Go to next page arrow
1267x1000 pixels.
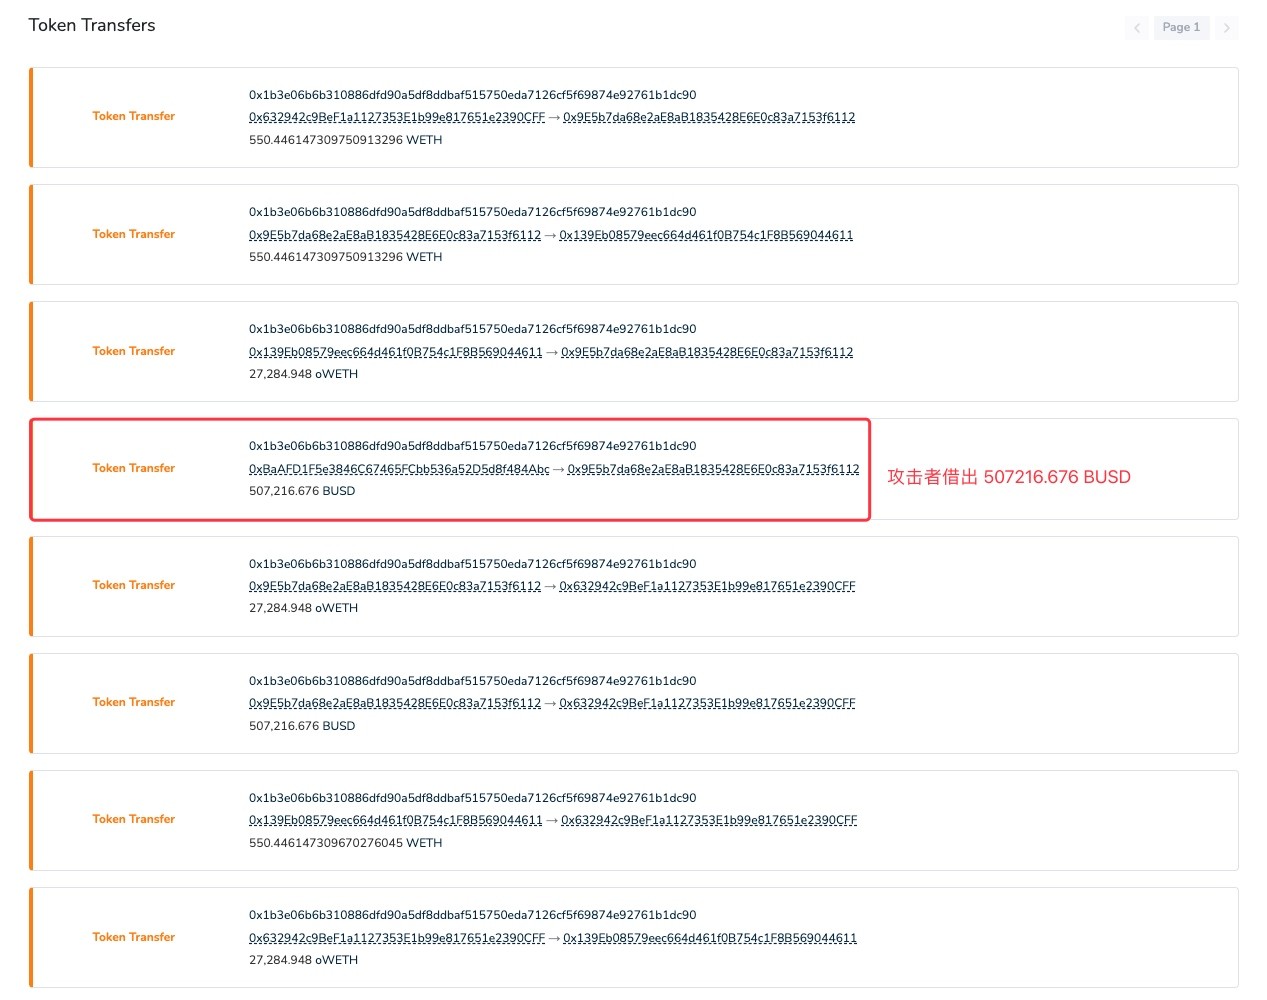[1226, 28]
